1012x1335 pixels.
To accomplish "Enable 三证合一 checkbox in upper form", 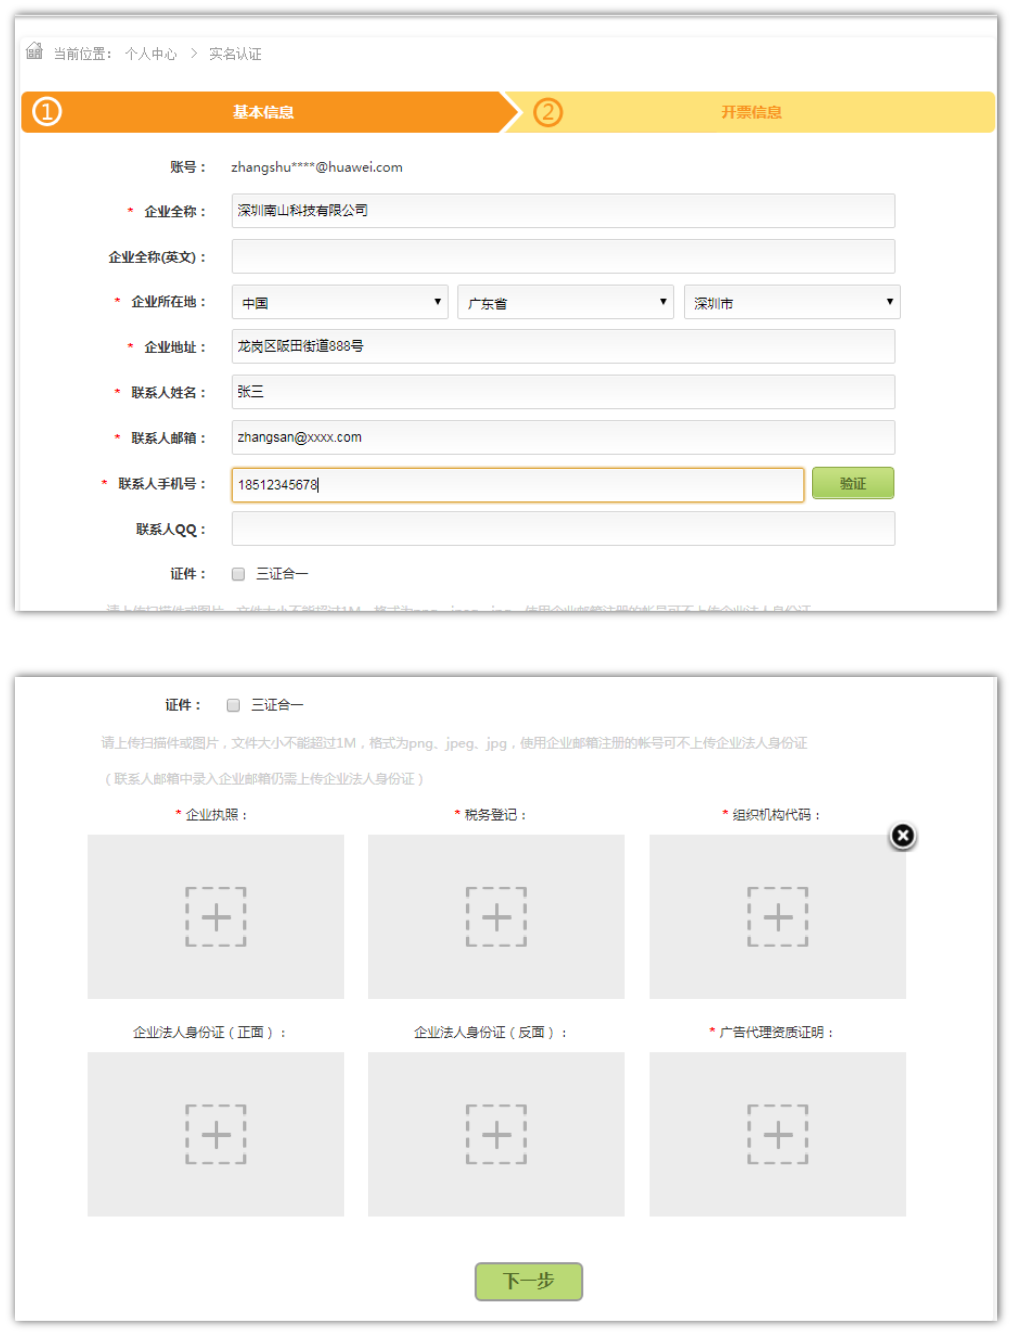I will 238,574.
